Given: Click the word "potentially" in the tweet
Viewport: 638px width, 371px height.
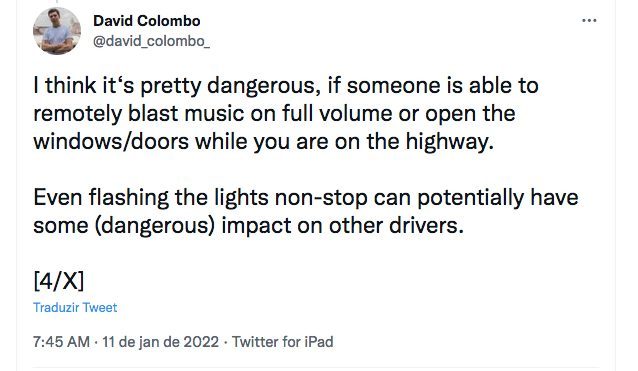Looking at the screenshot, I should [470, 198].
